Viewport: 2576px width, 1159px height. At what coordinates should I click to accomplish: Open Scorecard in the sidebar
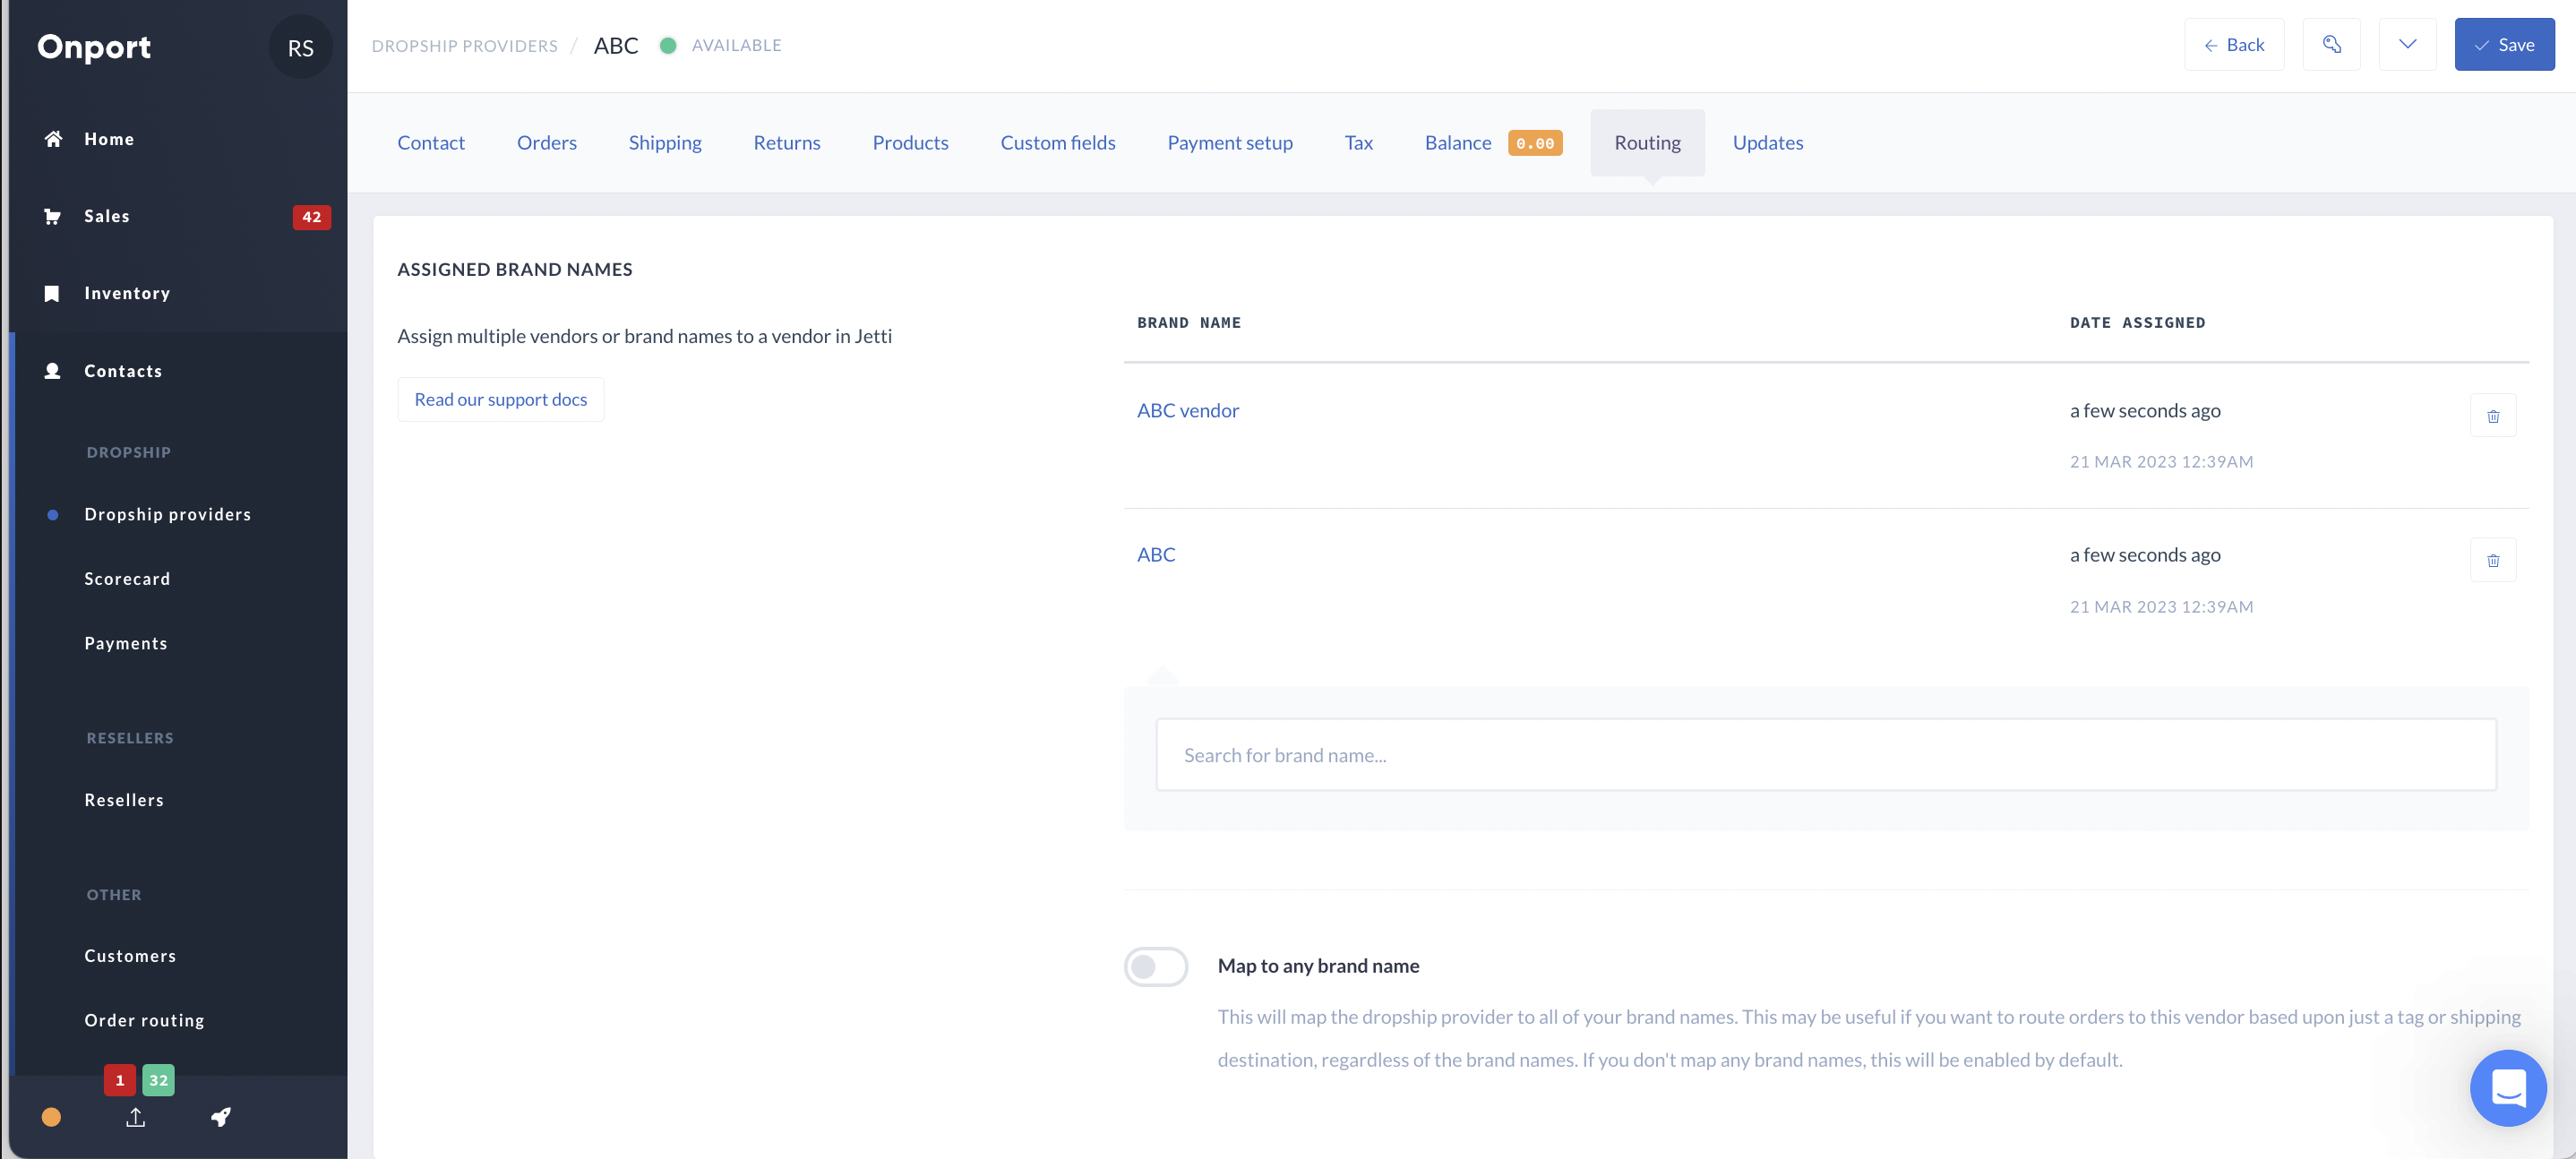127,579
